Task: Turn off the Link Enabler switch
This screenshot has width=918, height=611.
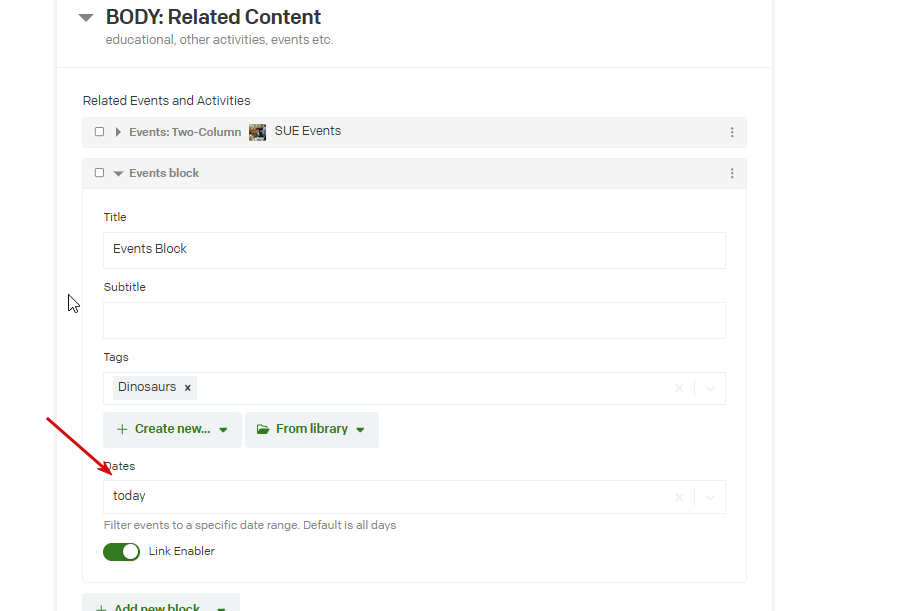Action: [x=121, y=551]
